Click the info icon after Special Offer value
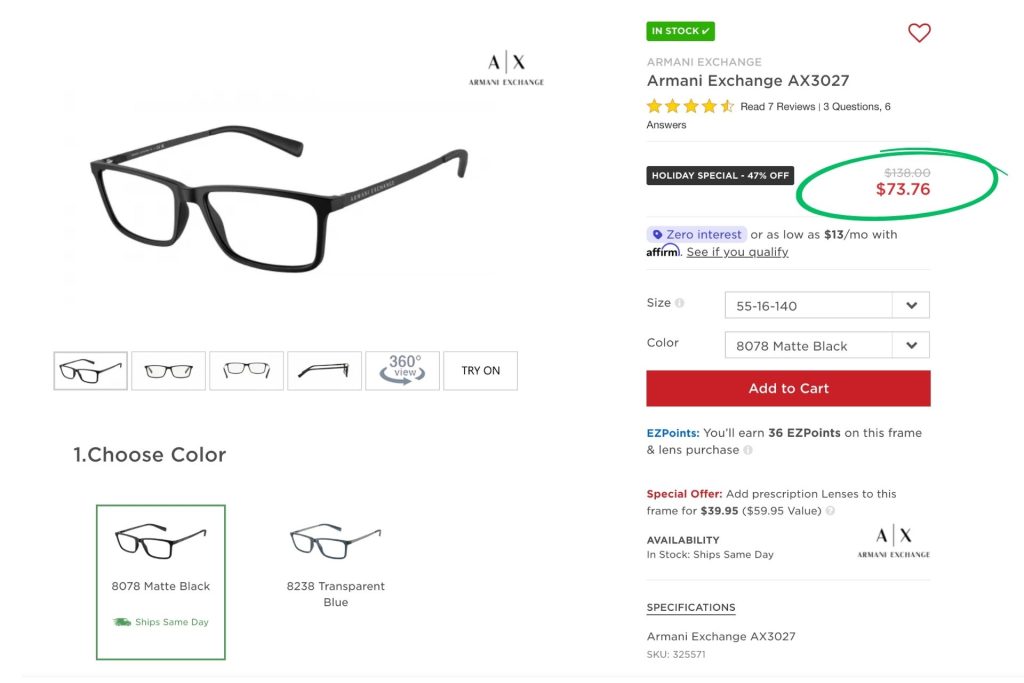Image resolution: width=1024 pixels, height=683 pixels. [829, 511]
